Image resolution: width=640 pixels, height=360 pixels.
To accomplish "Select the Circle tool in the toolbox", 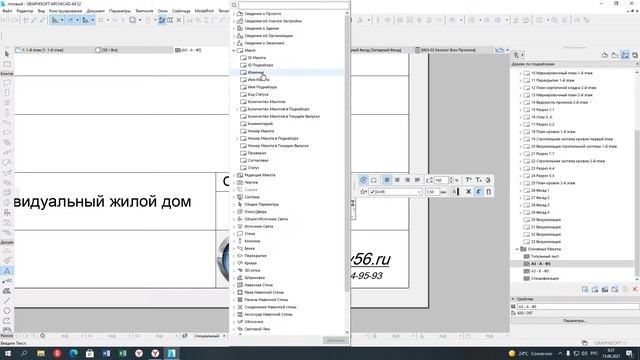I will pyautogui.click(x=7, y=311).
